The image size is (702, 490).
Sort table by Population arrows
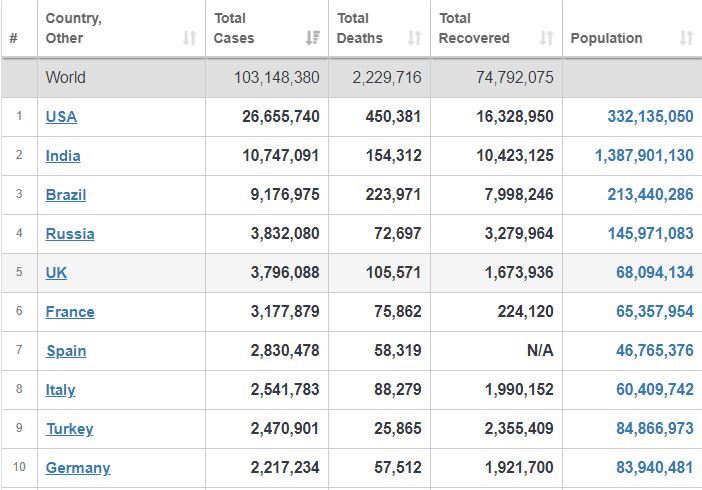[686, 38]
